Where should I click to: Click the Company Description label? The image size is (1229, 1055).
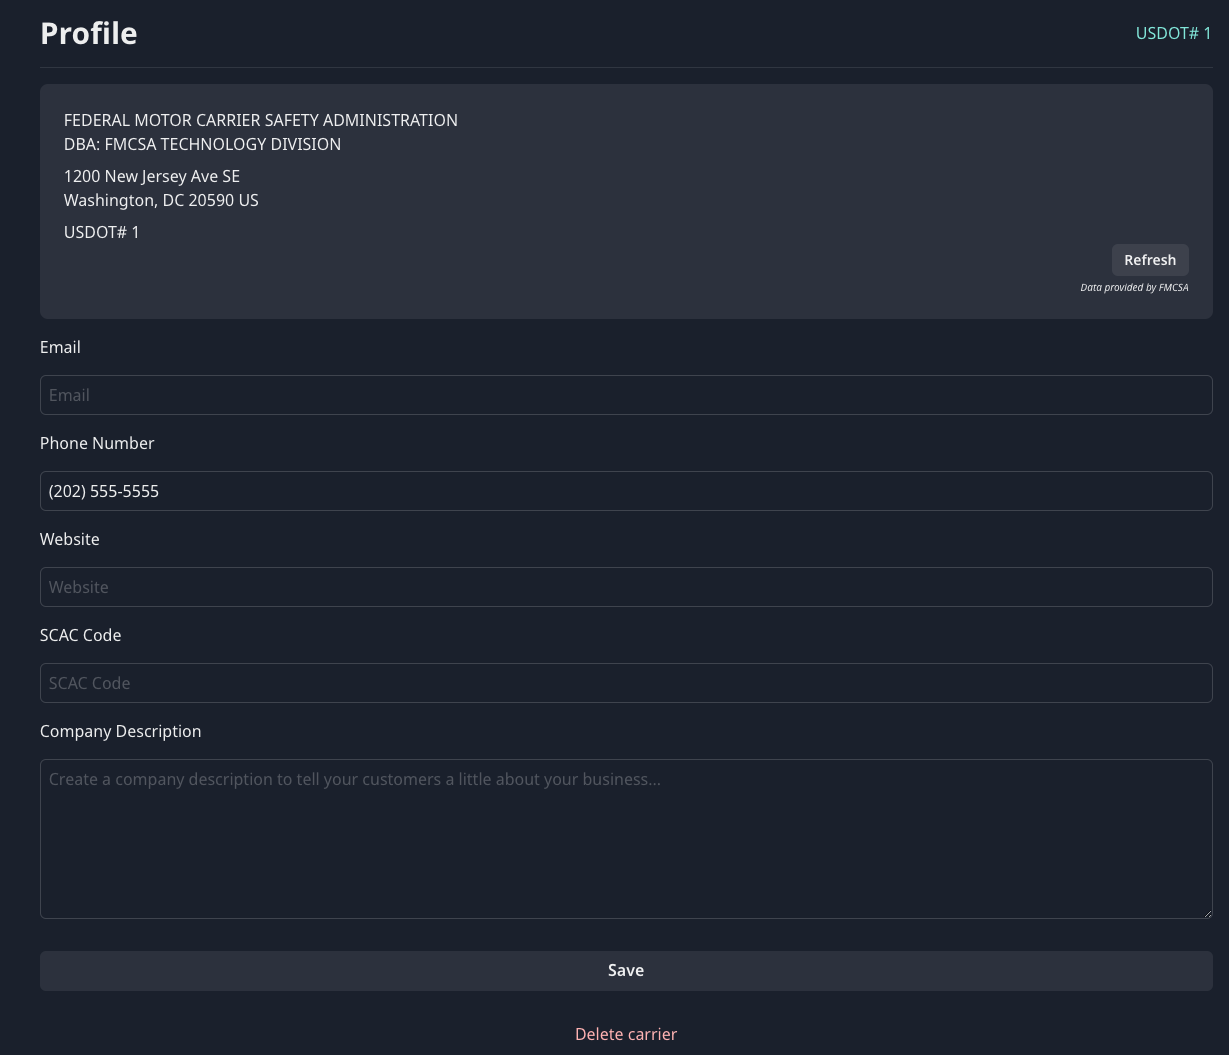pos(120,731)
